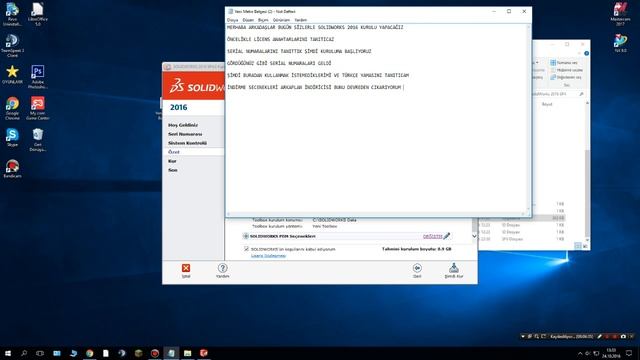
Task: Open Geri Dönüşüm recycle bin
Action: [x=38, y=140]
